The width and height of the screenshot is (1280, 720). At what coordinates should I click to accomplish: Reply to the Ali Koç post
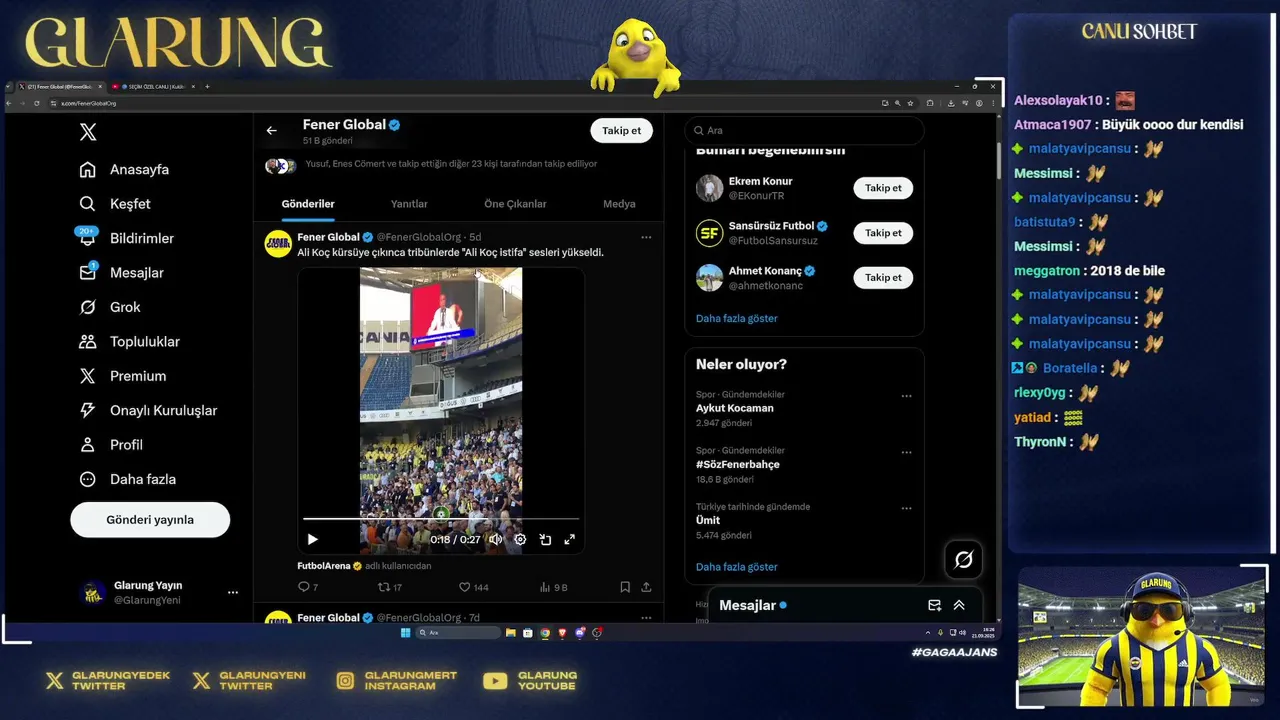click(x=308, y=587)
